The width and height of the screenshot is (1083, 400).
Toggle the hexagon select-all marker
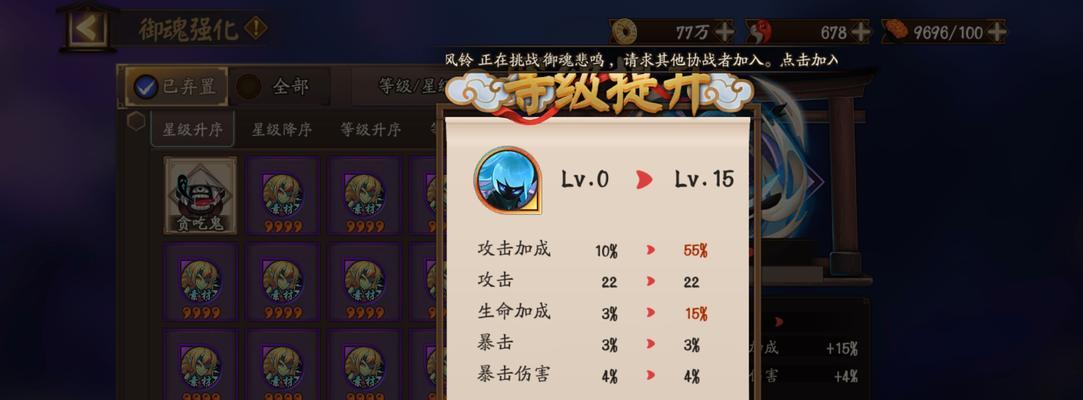click(x=136, y=121)
